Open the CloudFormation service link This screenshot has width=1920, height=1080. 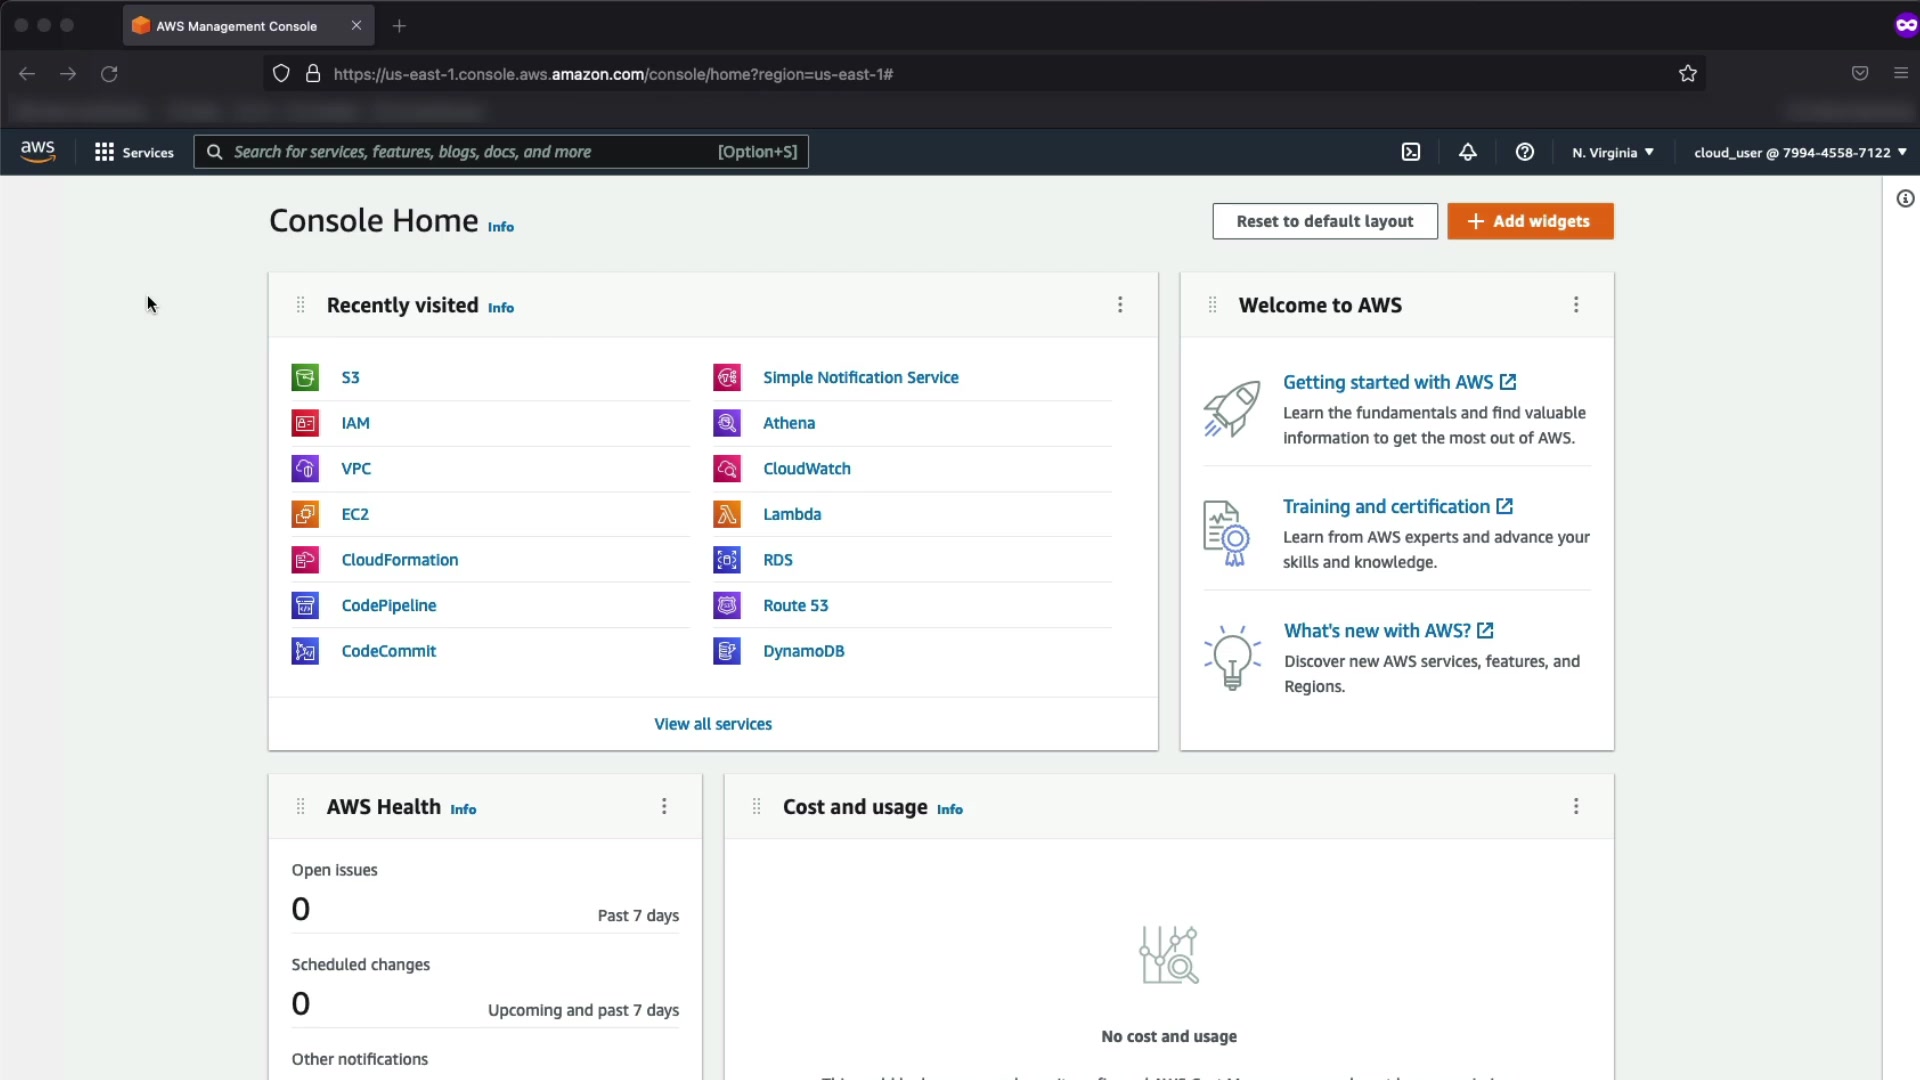coord(400,560)
